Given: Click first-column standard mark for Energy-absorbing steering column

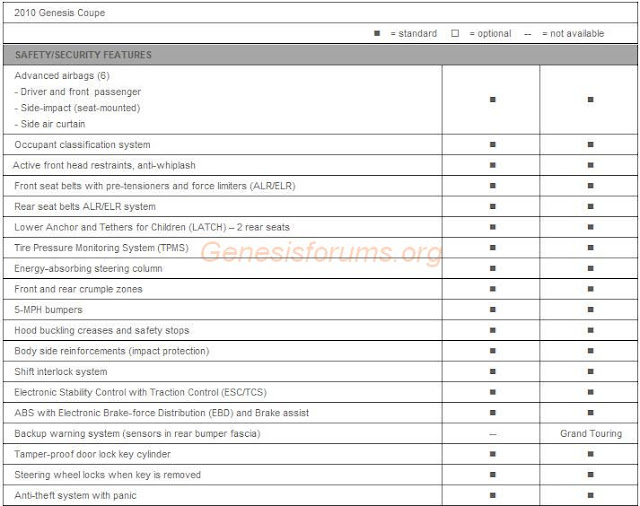Looking at the screenshot, I should coord(493,269).
